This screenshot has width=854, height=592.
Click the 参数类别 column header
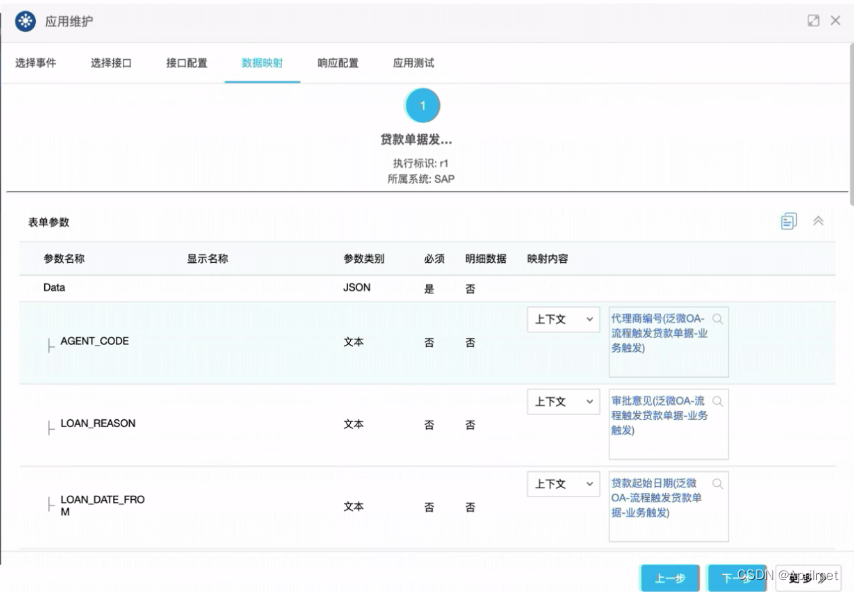(364, 259)
